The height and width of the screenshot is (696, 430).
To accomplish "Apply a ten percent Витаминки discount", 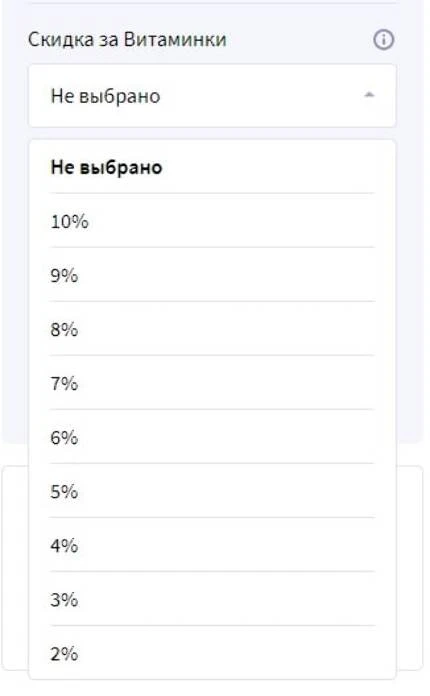I will (212, 221).
